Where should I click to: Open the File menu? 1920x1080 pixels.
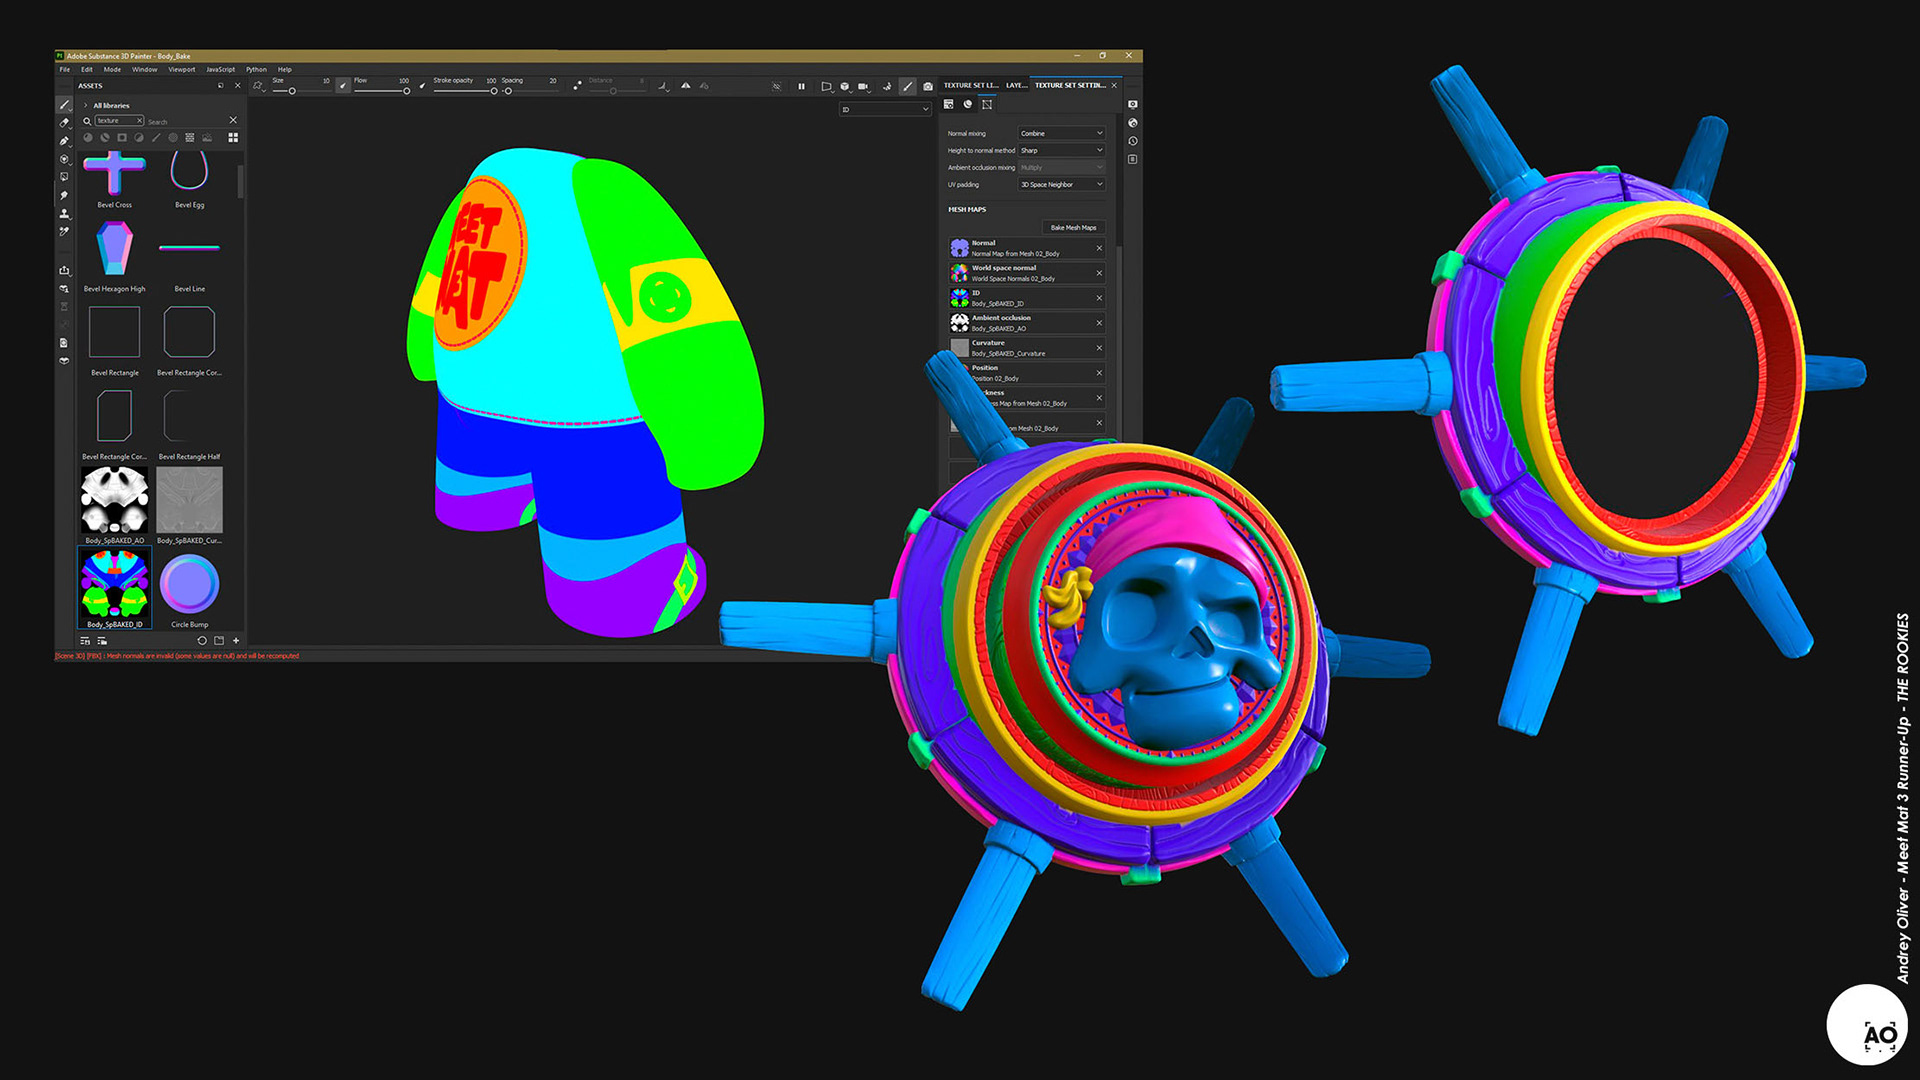pos(65,70)
